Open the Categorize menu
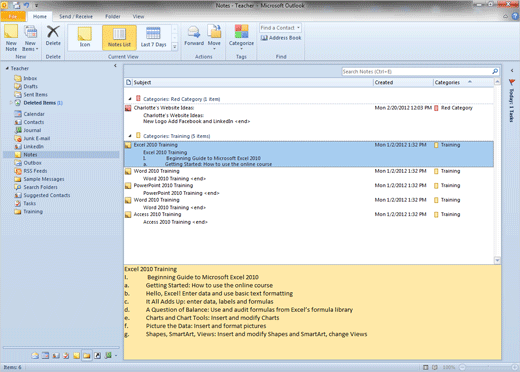 [x=241, y=37]
